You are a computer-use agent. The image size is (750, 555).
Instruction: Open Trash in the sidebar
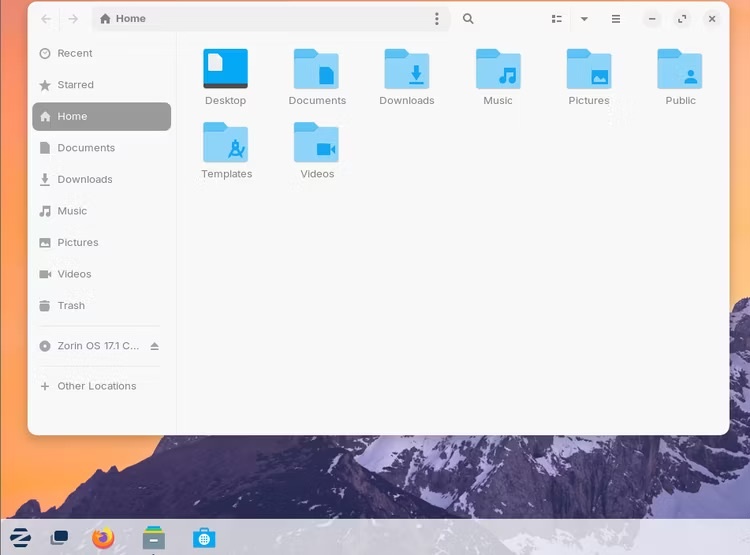coord(101,306)
